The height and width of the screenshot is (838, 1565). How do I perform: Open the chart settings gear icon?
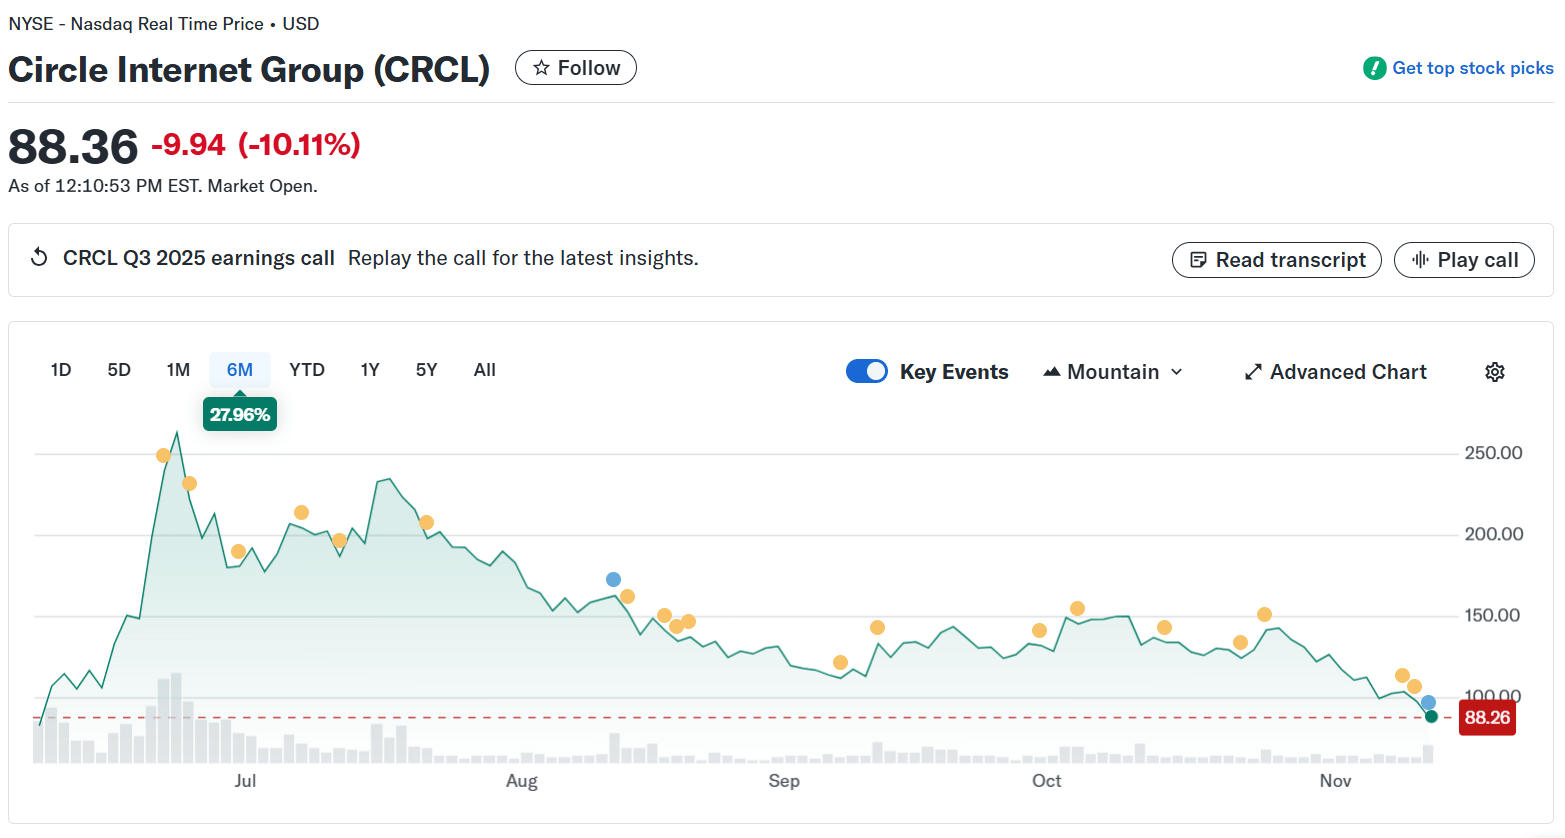1495,371
